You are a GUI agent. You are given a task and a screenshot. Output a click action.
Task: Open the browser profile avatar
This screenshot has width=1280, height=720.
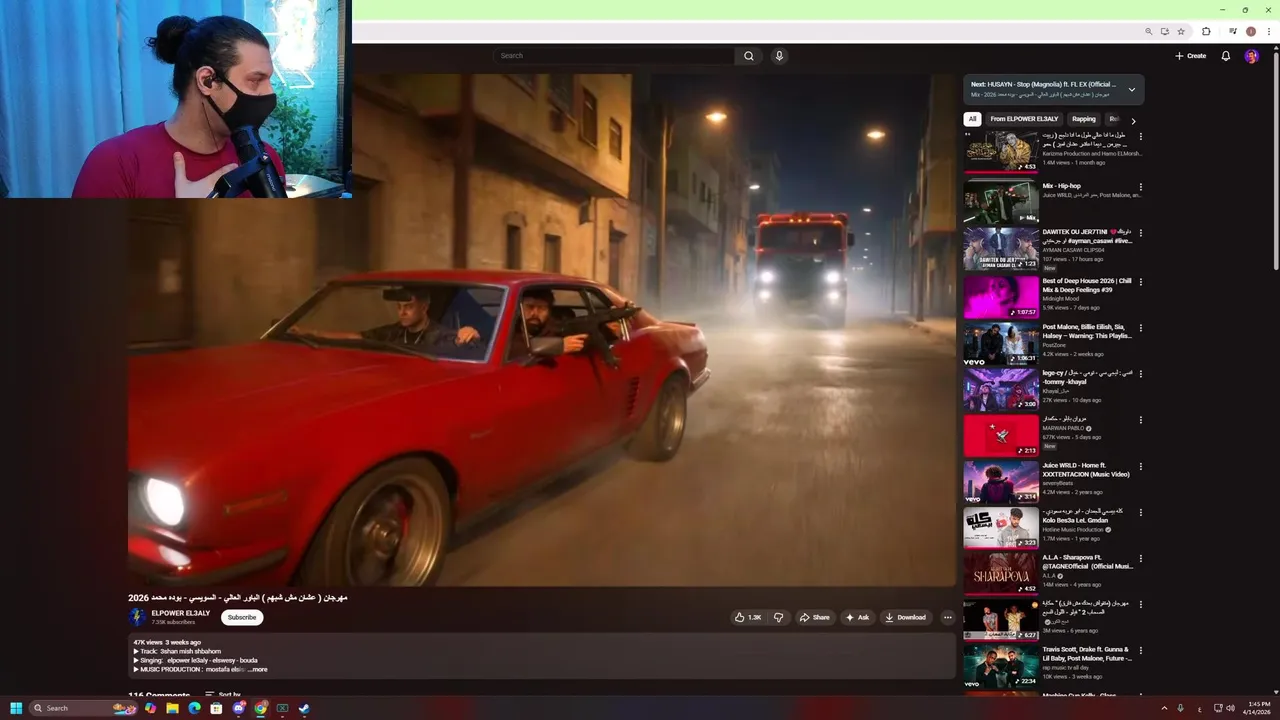pyautogui.click(x=1251, y=32)
